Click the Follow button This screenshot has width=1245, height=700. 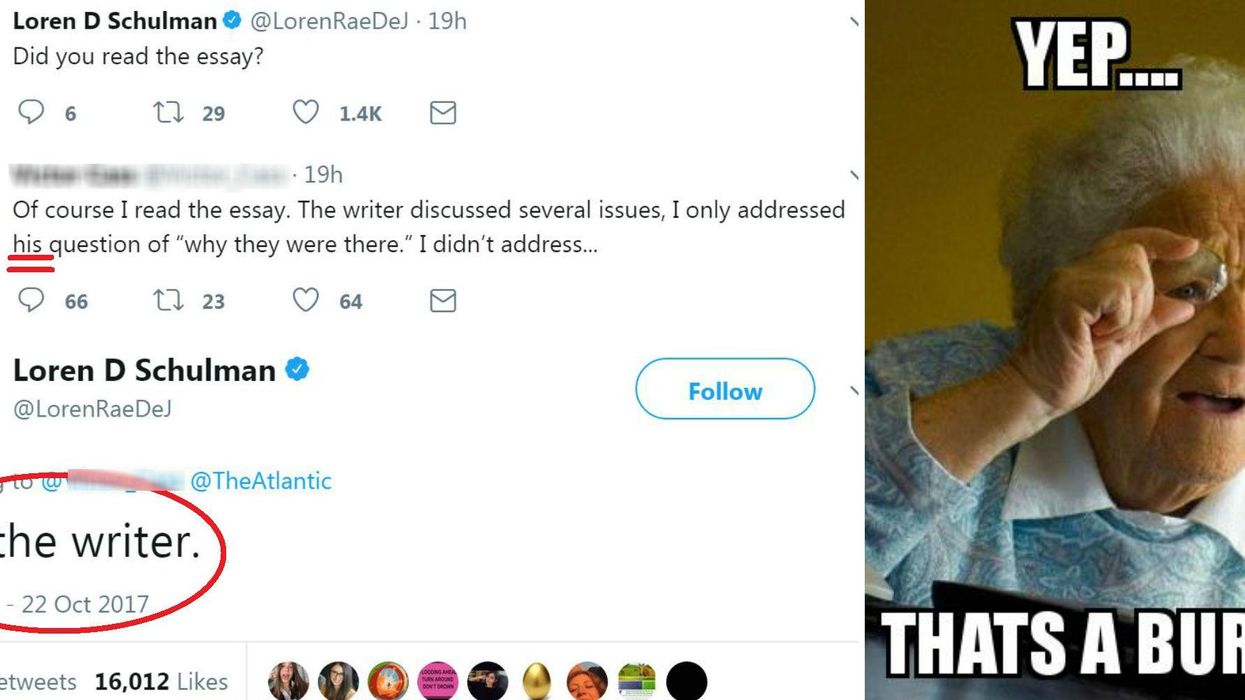pyautogui.click(x=725, y=390)
